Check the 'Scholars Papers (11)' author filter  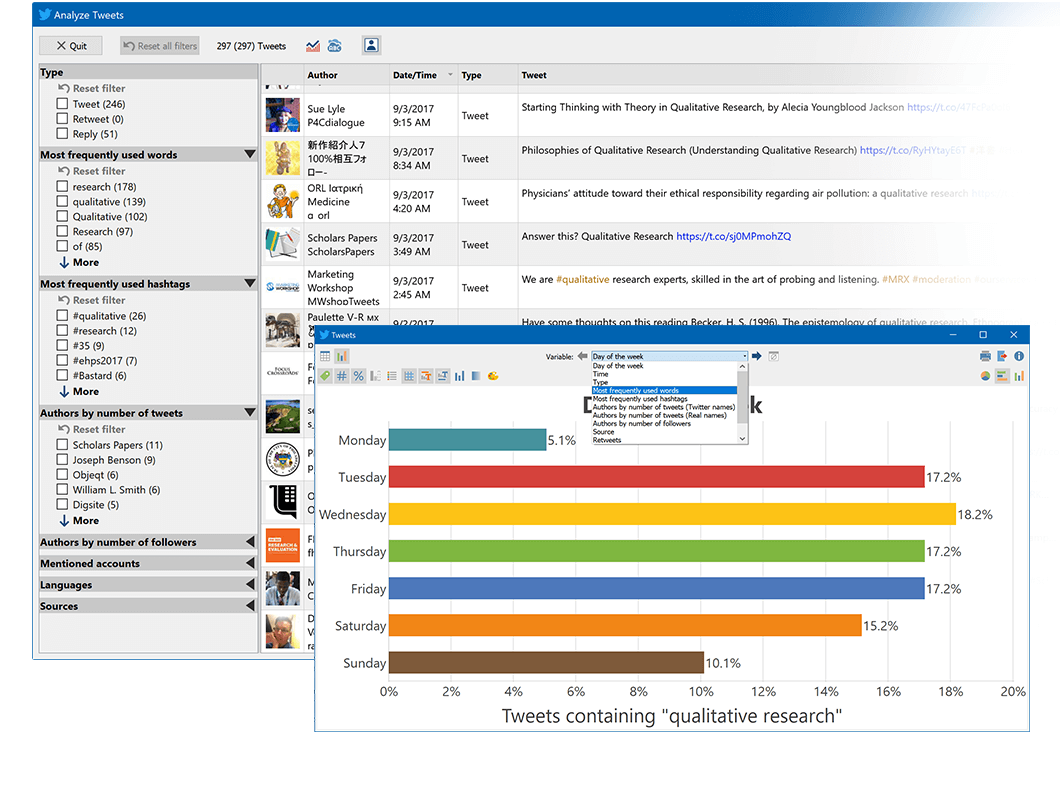coord(62,444)
